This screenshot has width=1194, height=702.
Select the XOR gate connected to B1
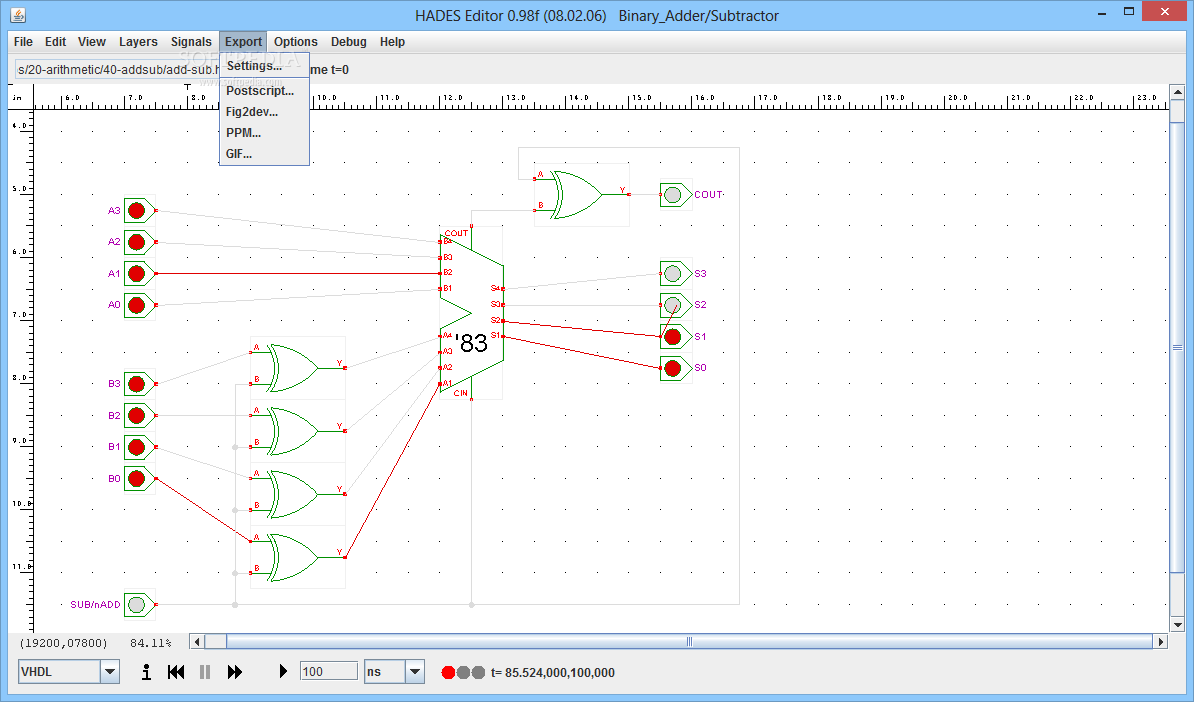(x=298, y=494)
